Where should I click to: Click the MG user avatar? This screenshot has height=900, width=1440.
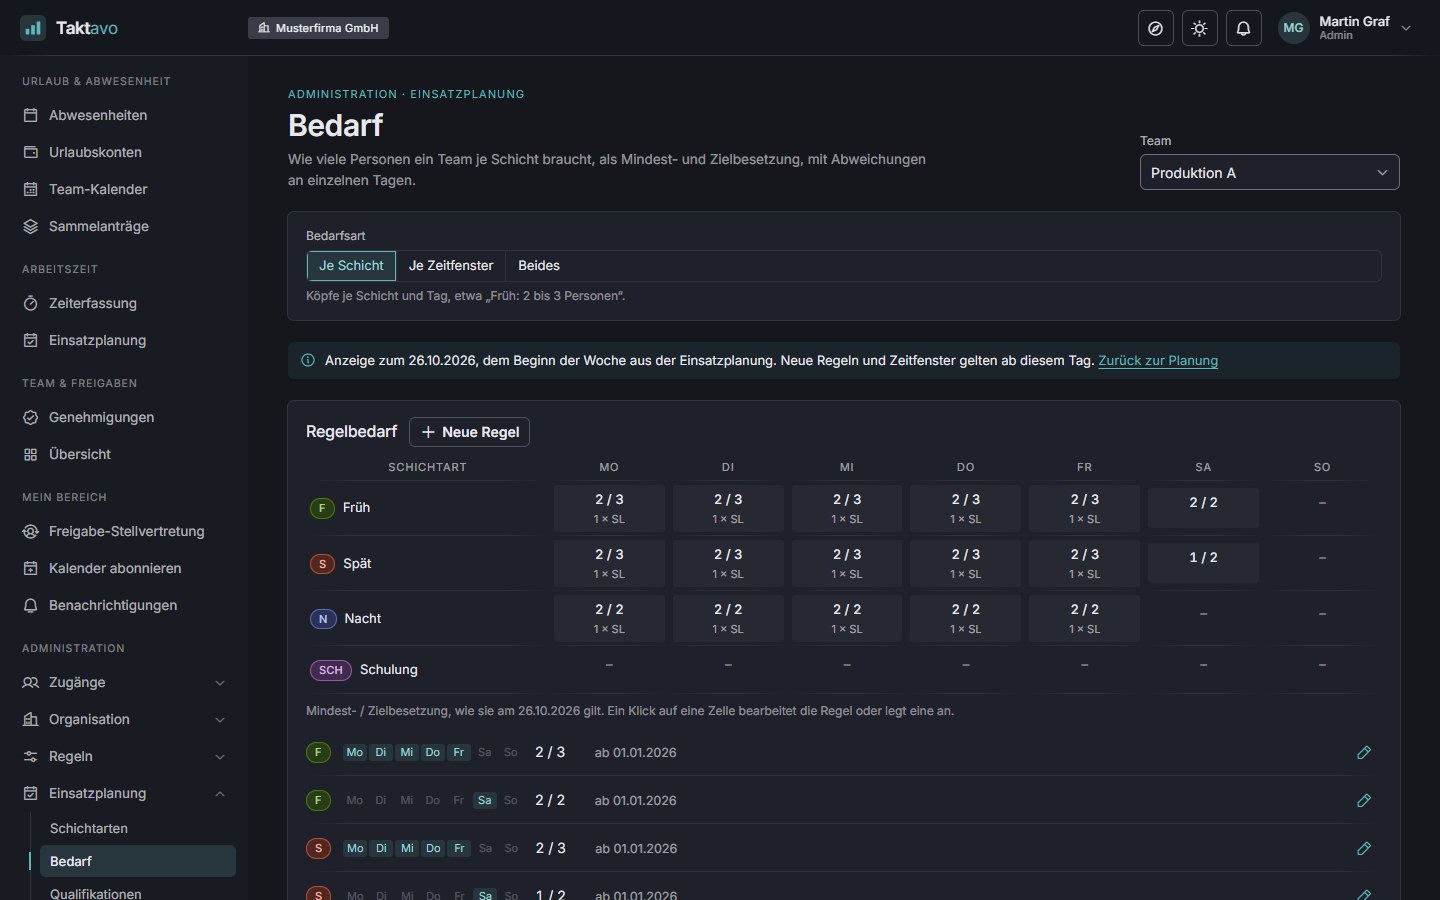(x=1294, y=28)
